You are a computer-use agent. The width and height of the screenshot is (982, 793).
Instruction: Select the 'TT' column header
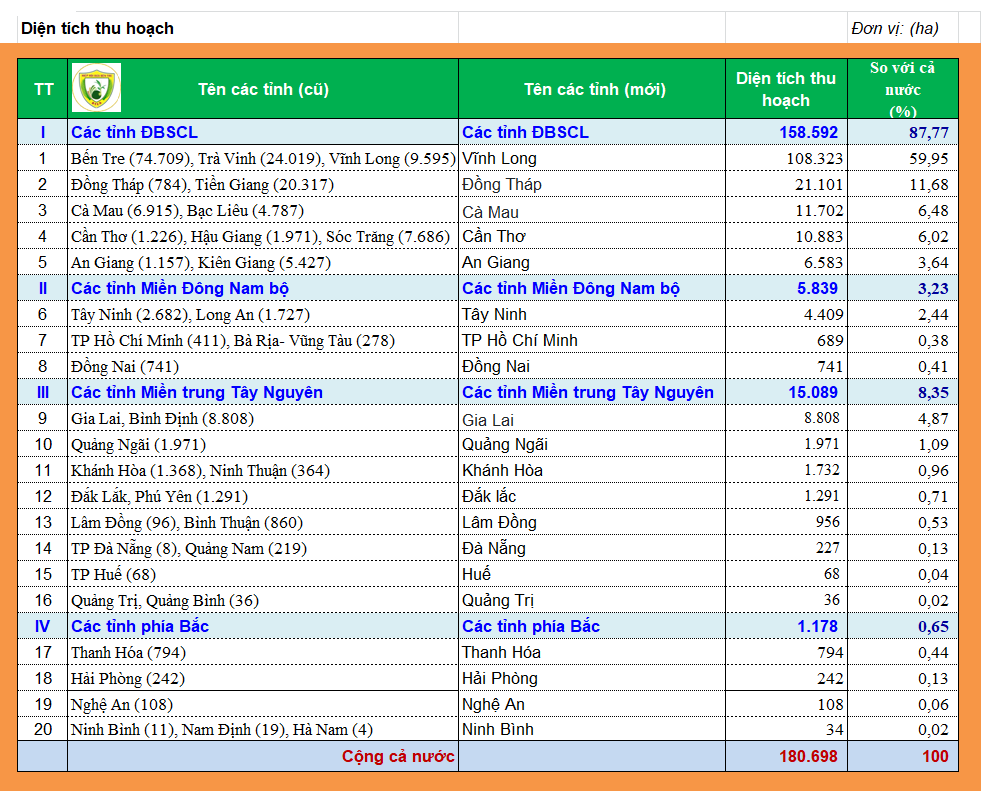click(43, 89)
